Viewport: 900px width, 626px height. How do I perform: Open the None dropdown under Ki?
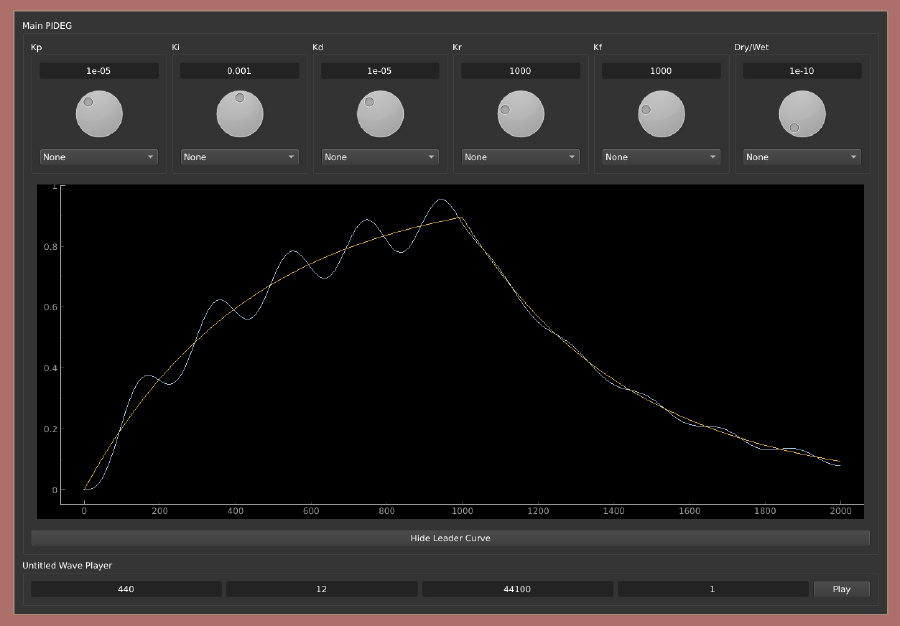239,157
